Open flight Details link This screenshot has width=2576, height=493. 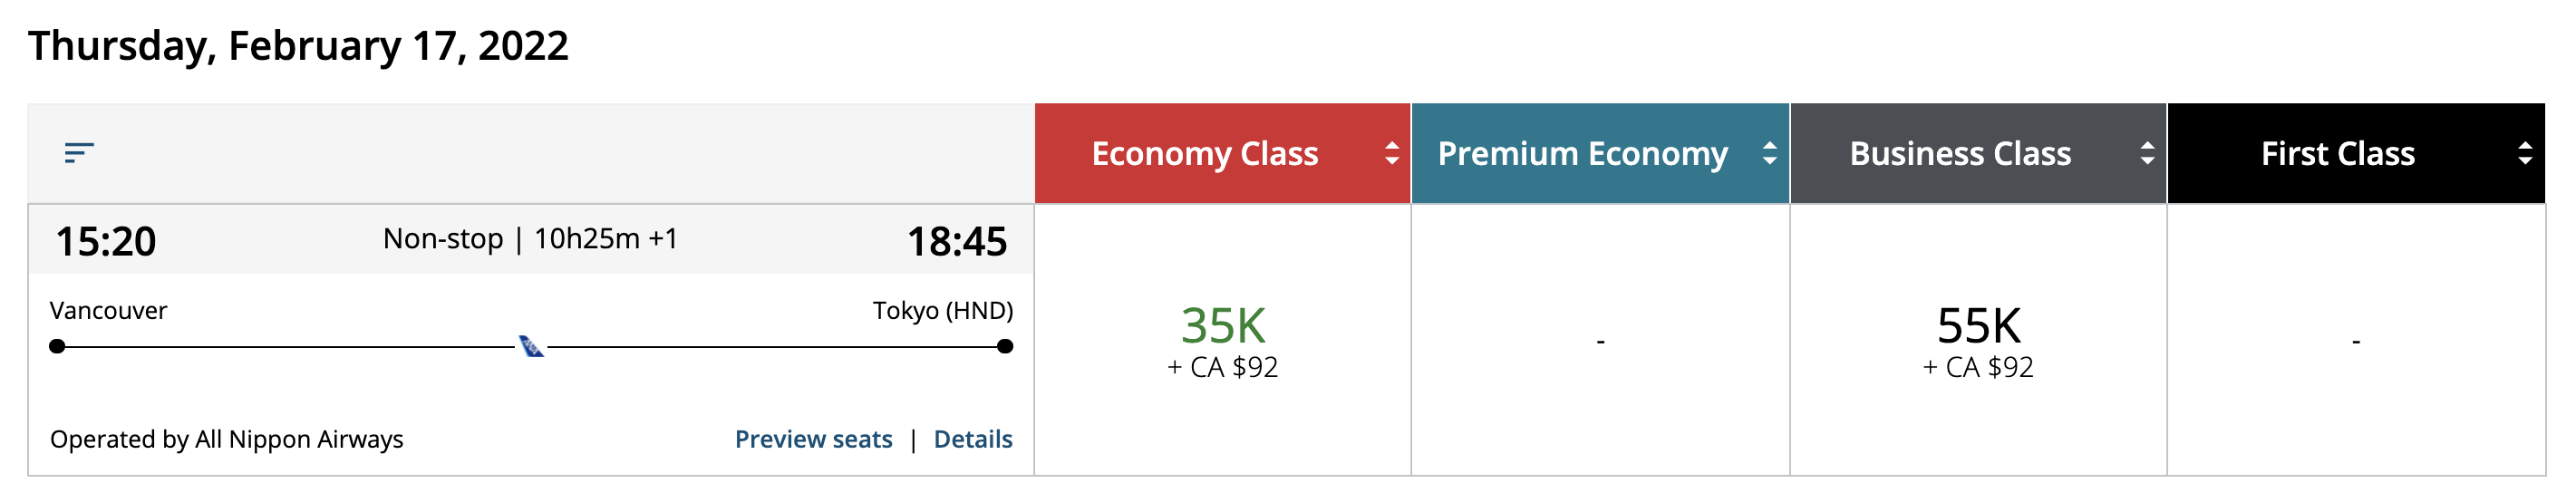coord(972,439)
